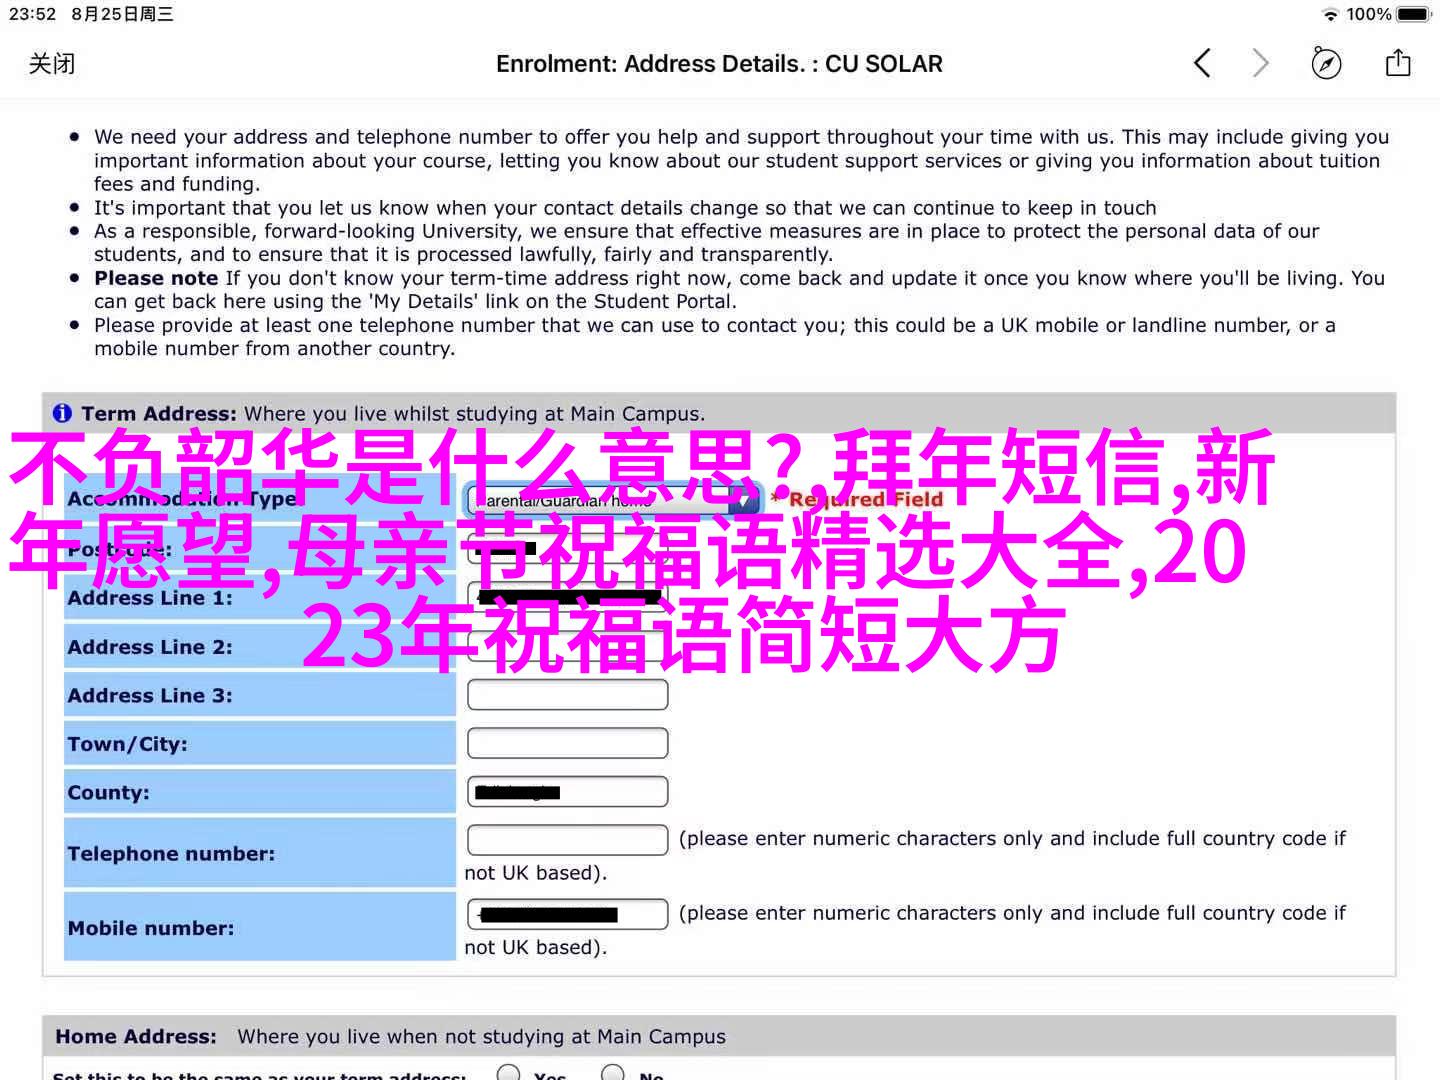Tap the clock time in status bar
1440x1080 pixels.
pos(32,15)
